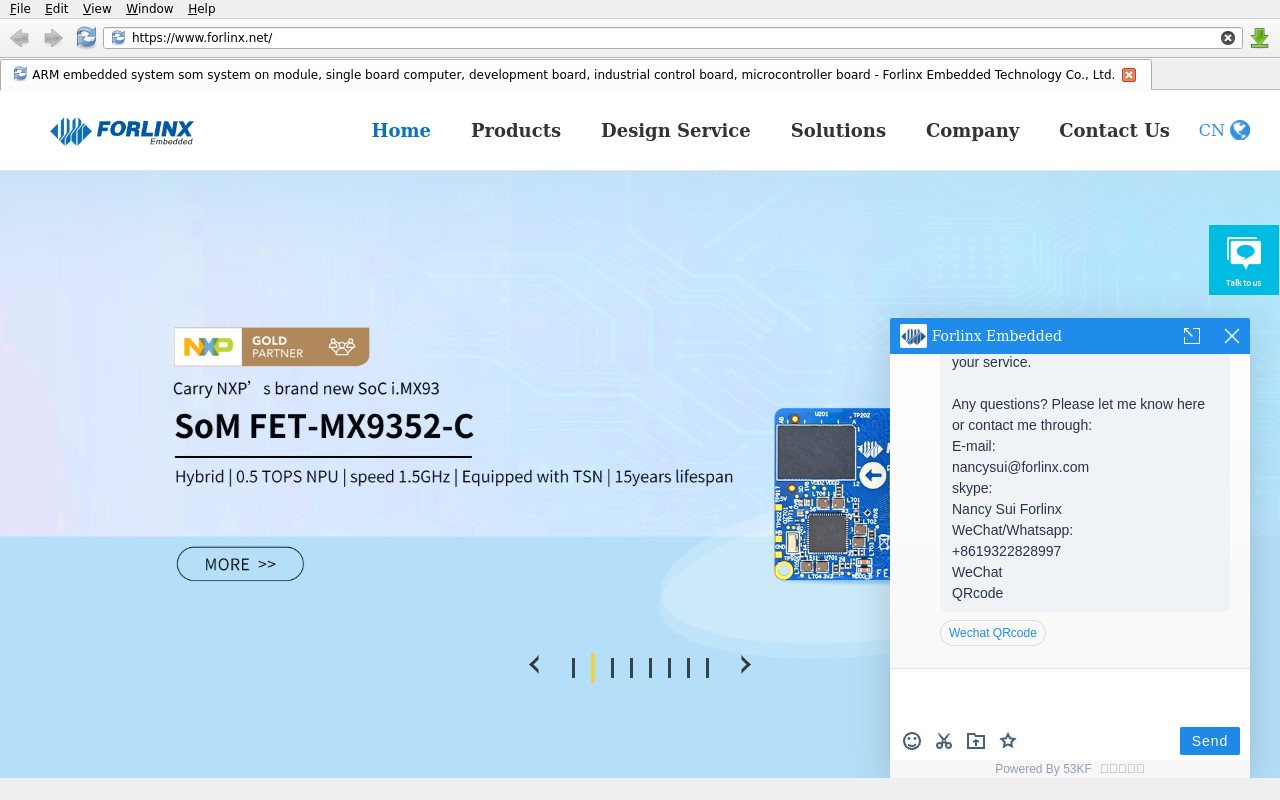This screenshot has width=1280, height=800.
Task: Open the Company nav menu
Action: click(973, 131)
